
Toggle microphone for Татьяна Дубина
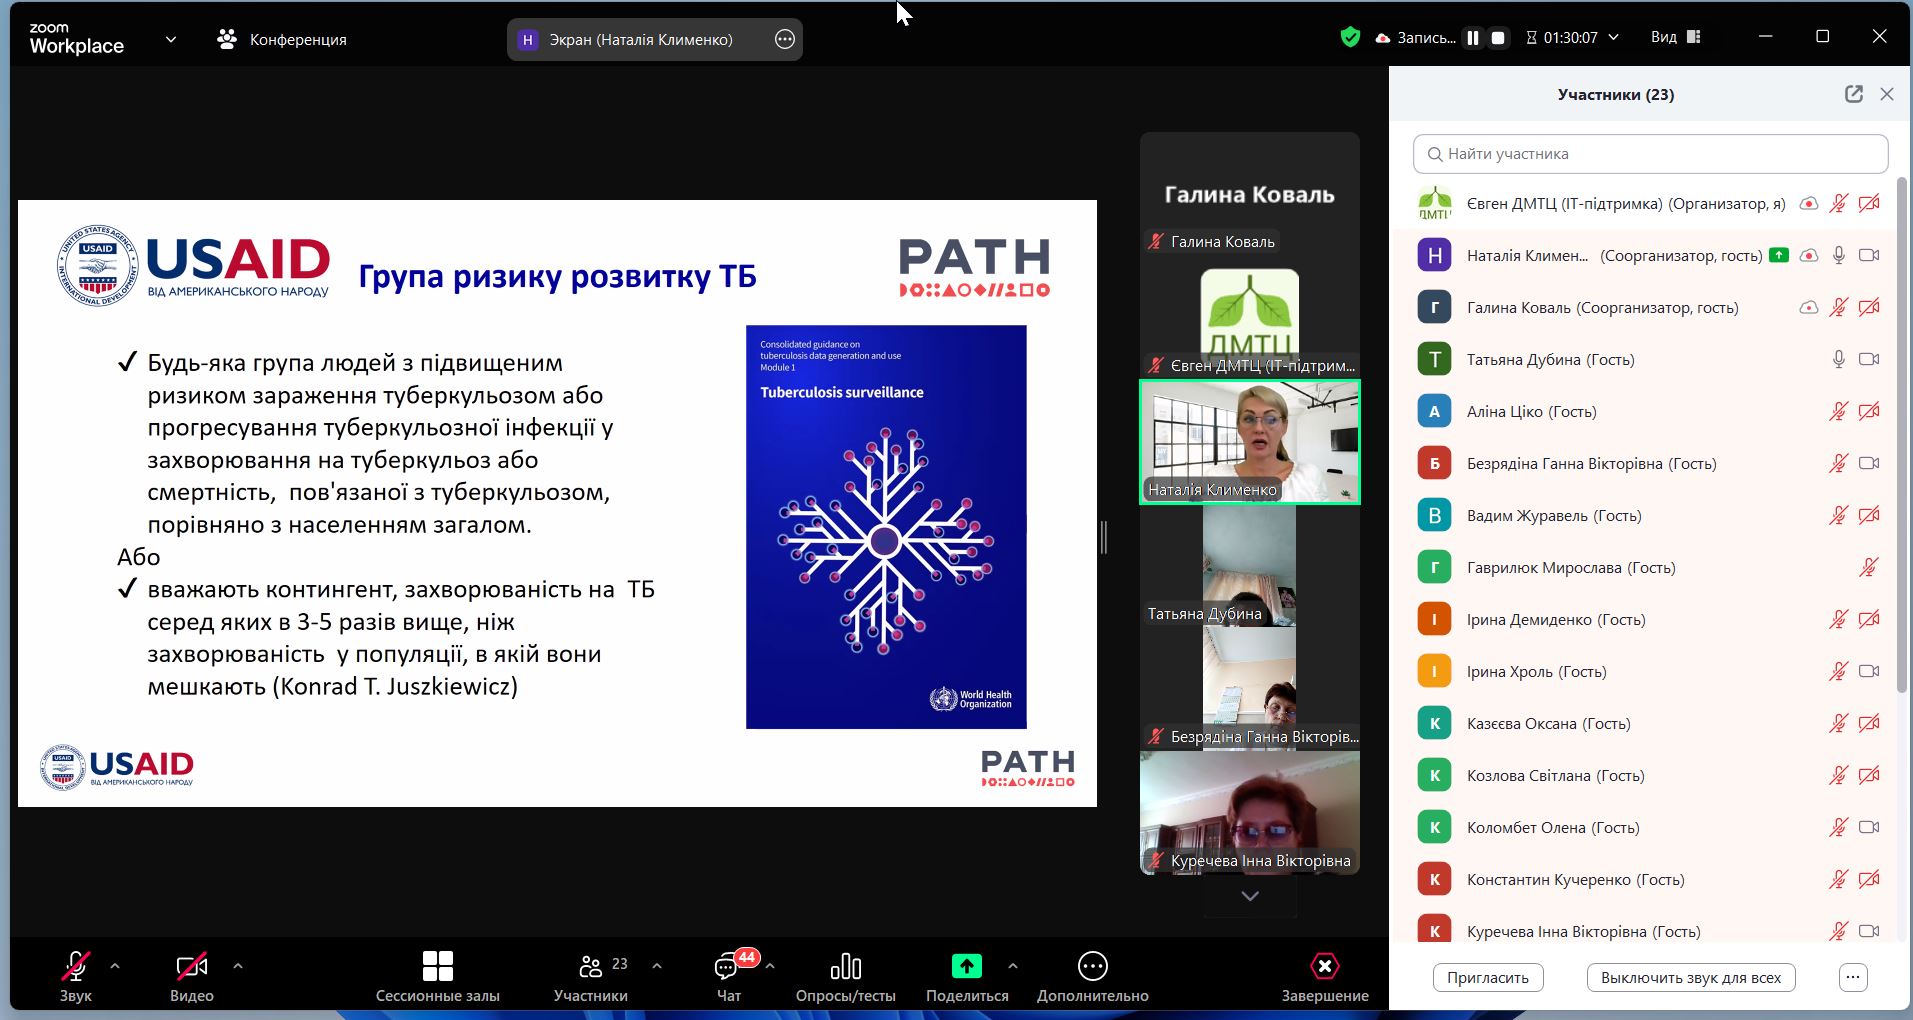(1838, 360)
